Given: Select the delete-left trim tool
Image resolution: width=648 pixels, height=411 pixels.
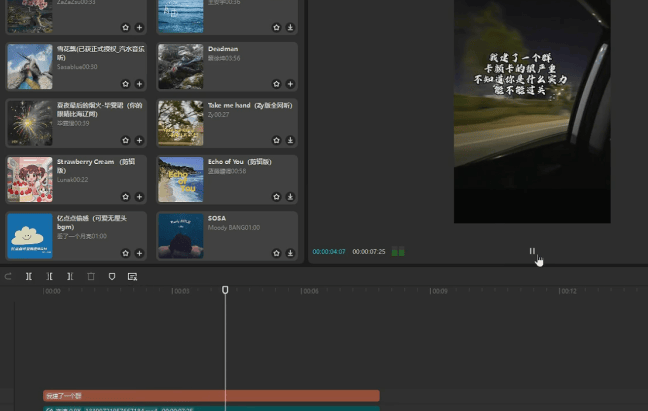Looking at the screenshot, I should [x=49, y=276].
